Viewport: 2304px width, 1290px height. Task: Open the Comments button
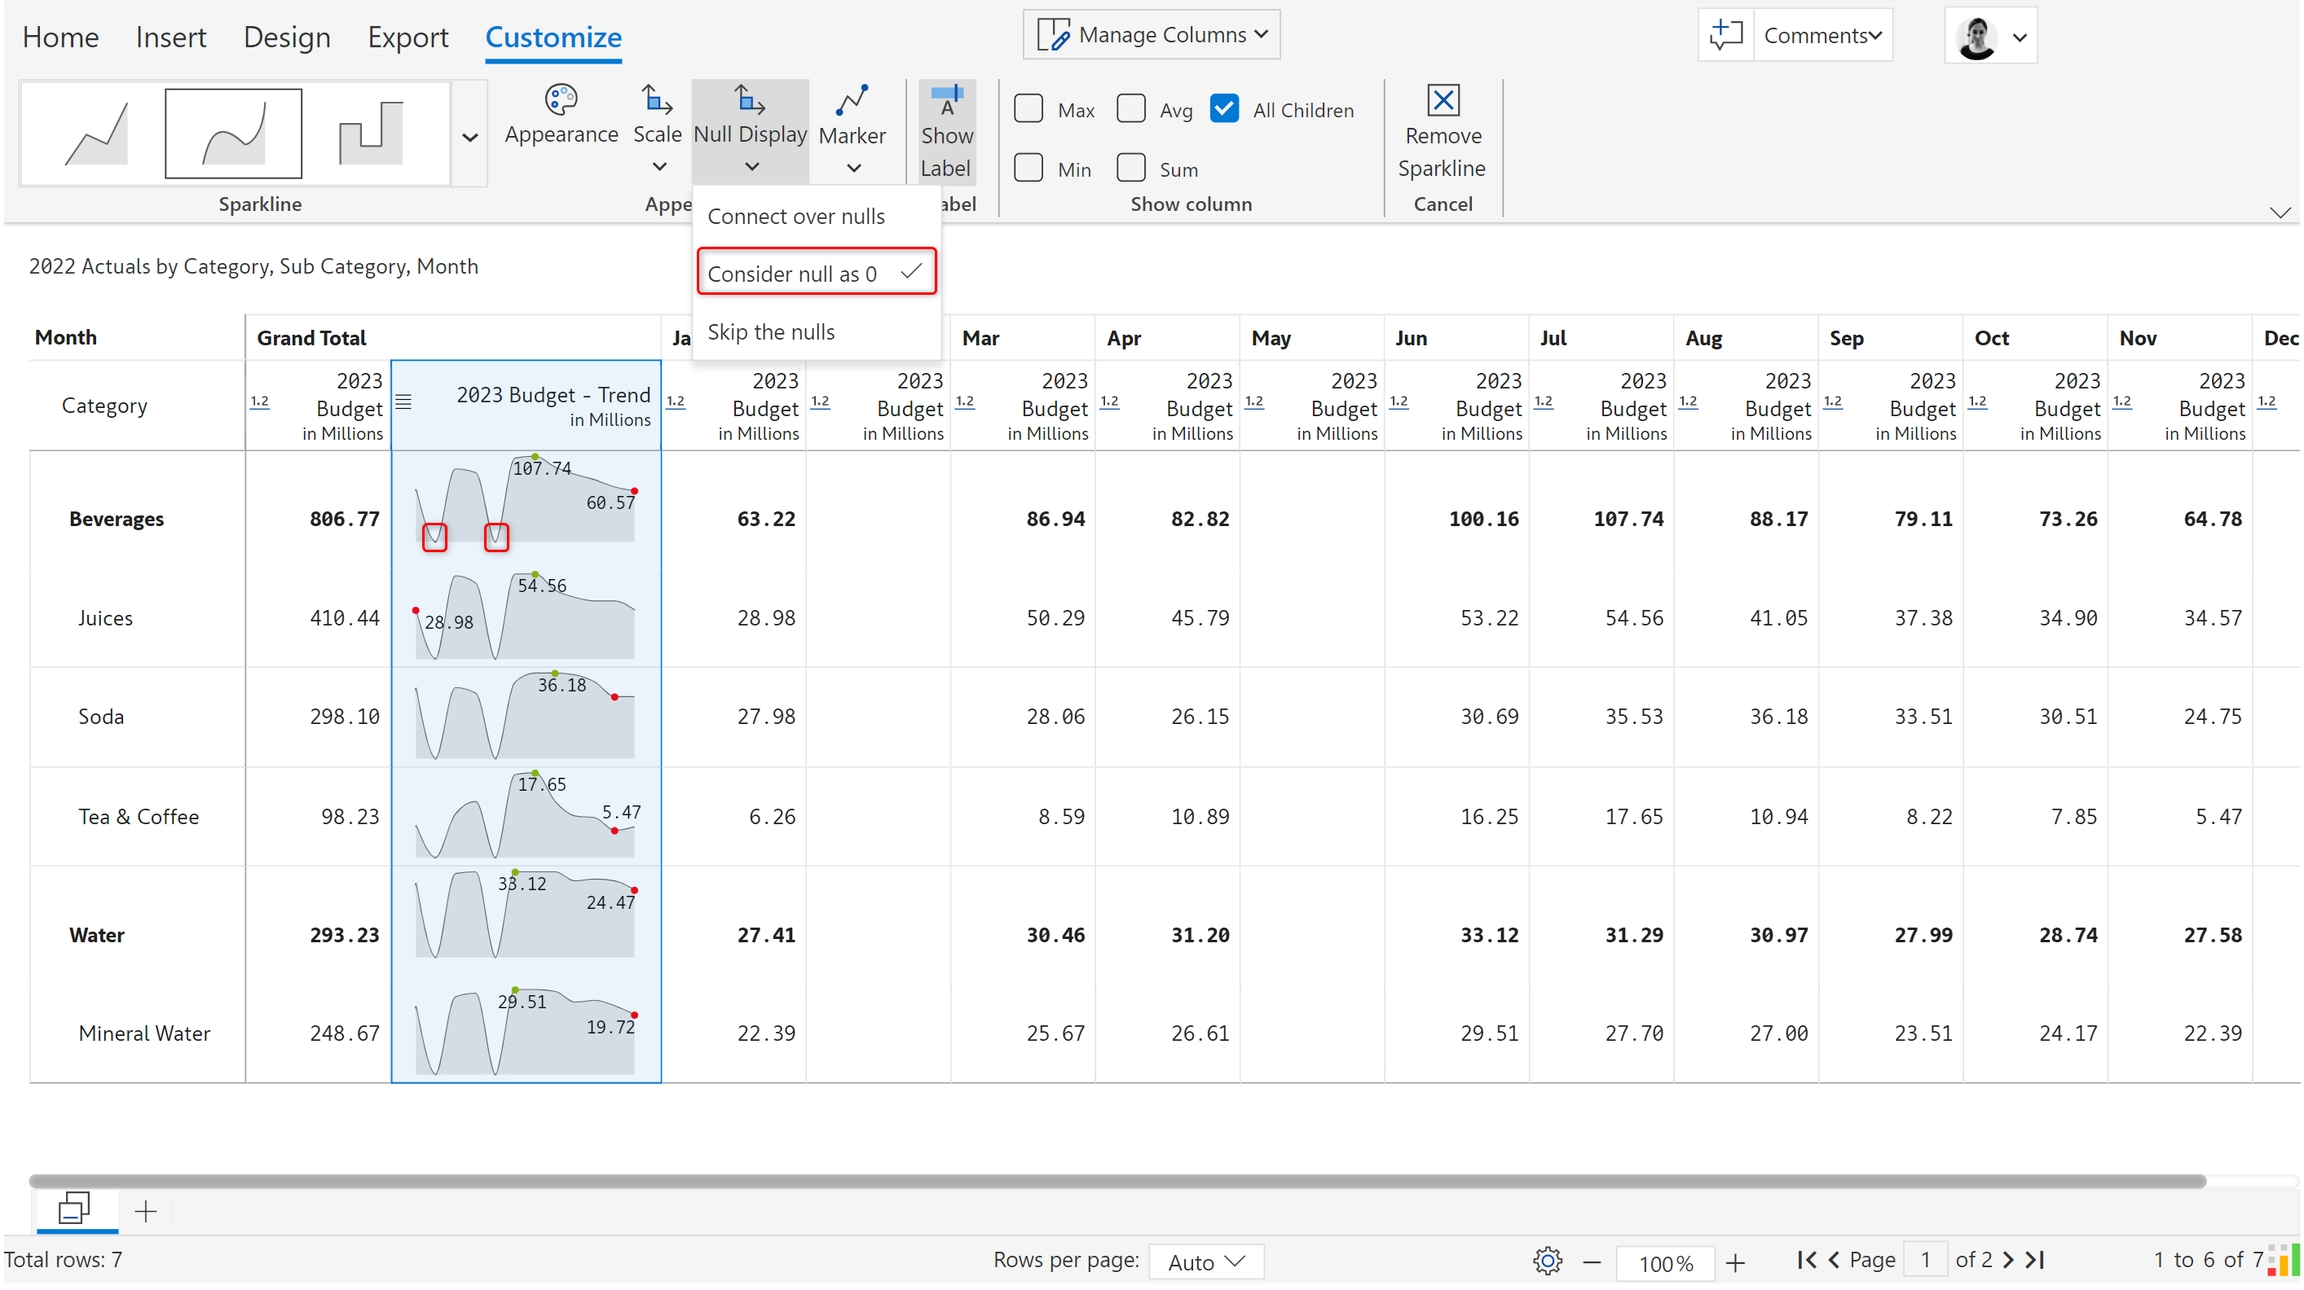pos(1822,35)
